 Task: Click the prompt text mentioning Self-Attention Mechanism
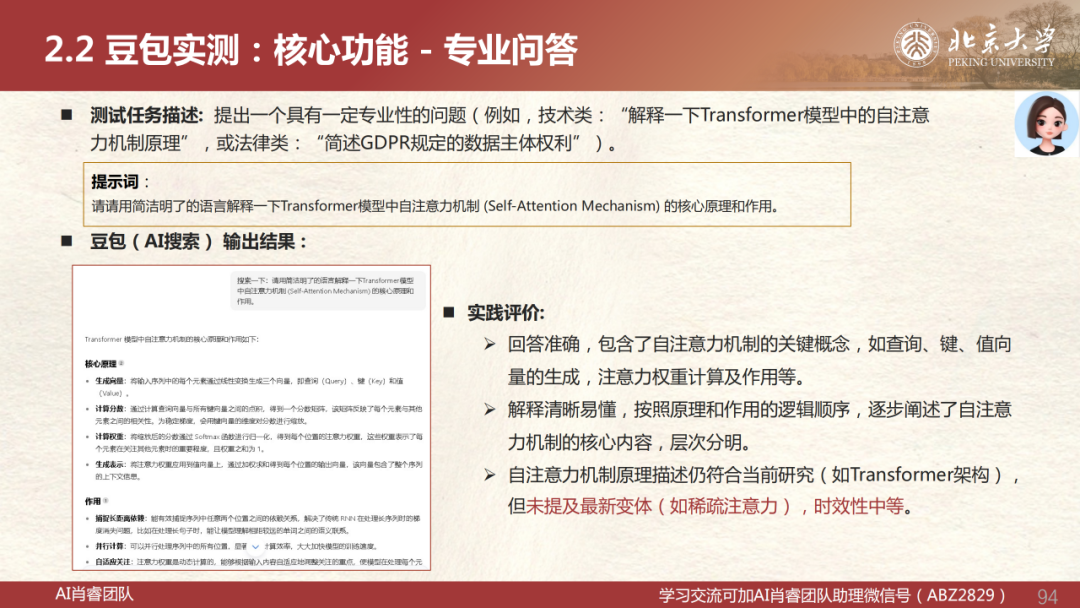pyautogui.click(x=435, y=206)
